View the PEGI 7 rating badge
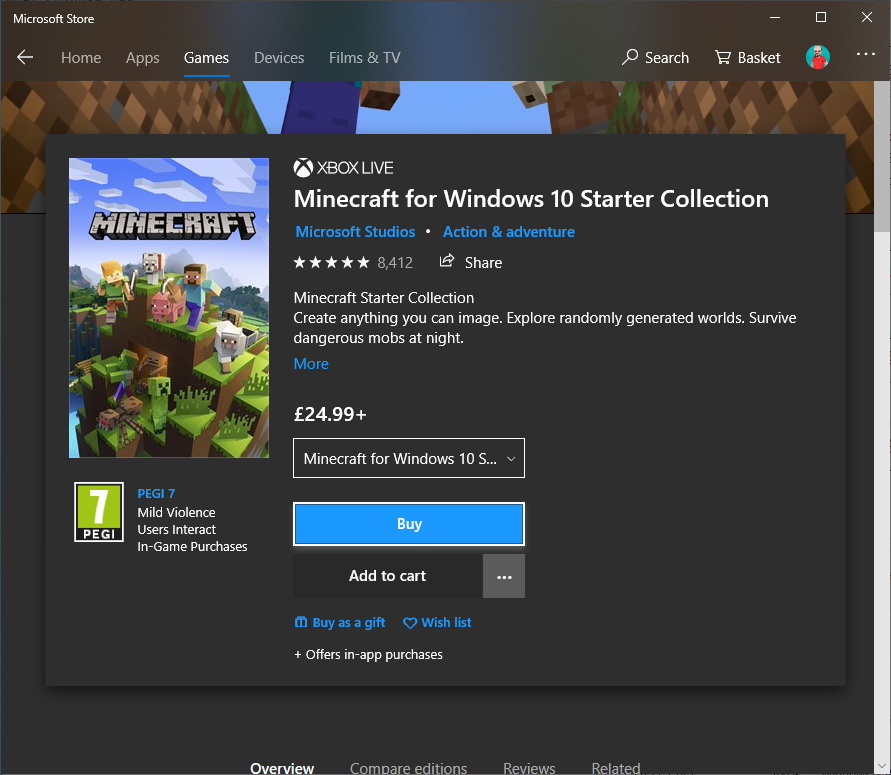Viewport: 891px width, 775px height. click(x=98, y=512)
